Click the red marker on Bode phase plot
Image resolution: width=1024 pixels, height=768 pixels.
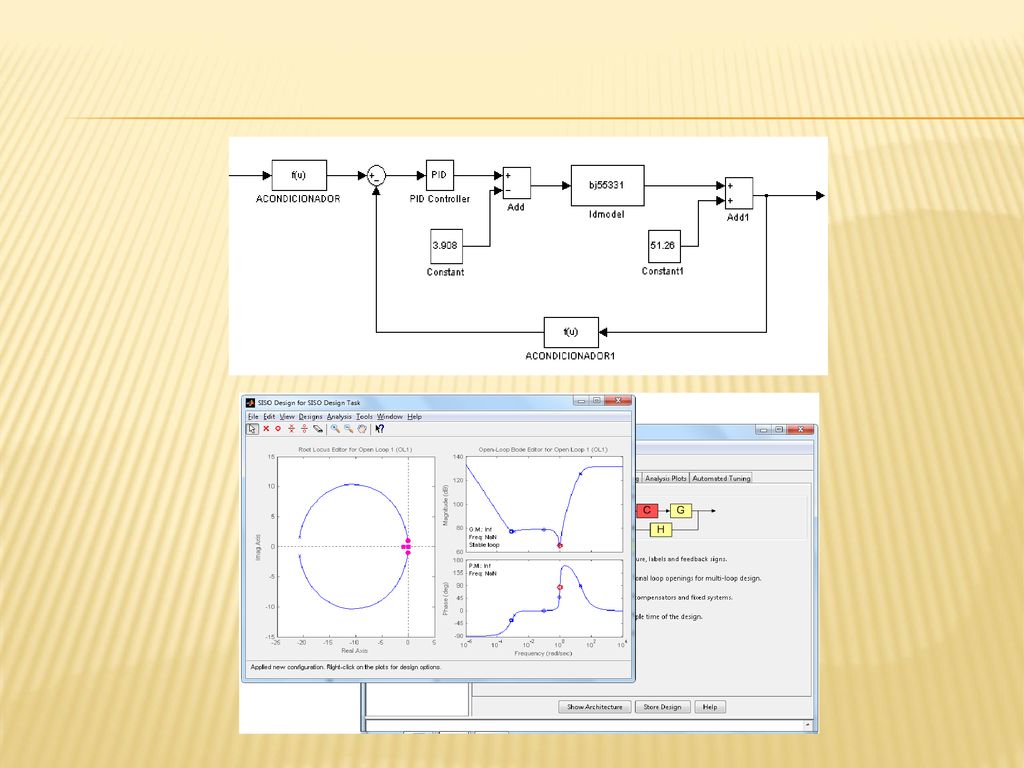pyautogui.click(x=560, y=587)
